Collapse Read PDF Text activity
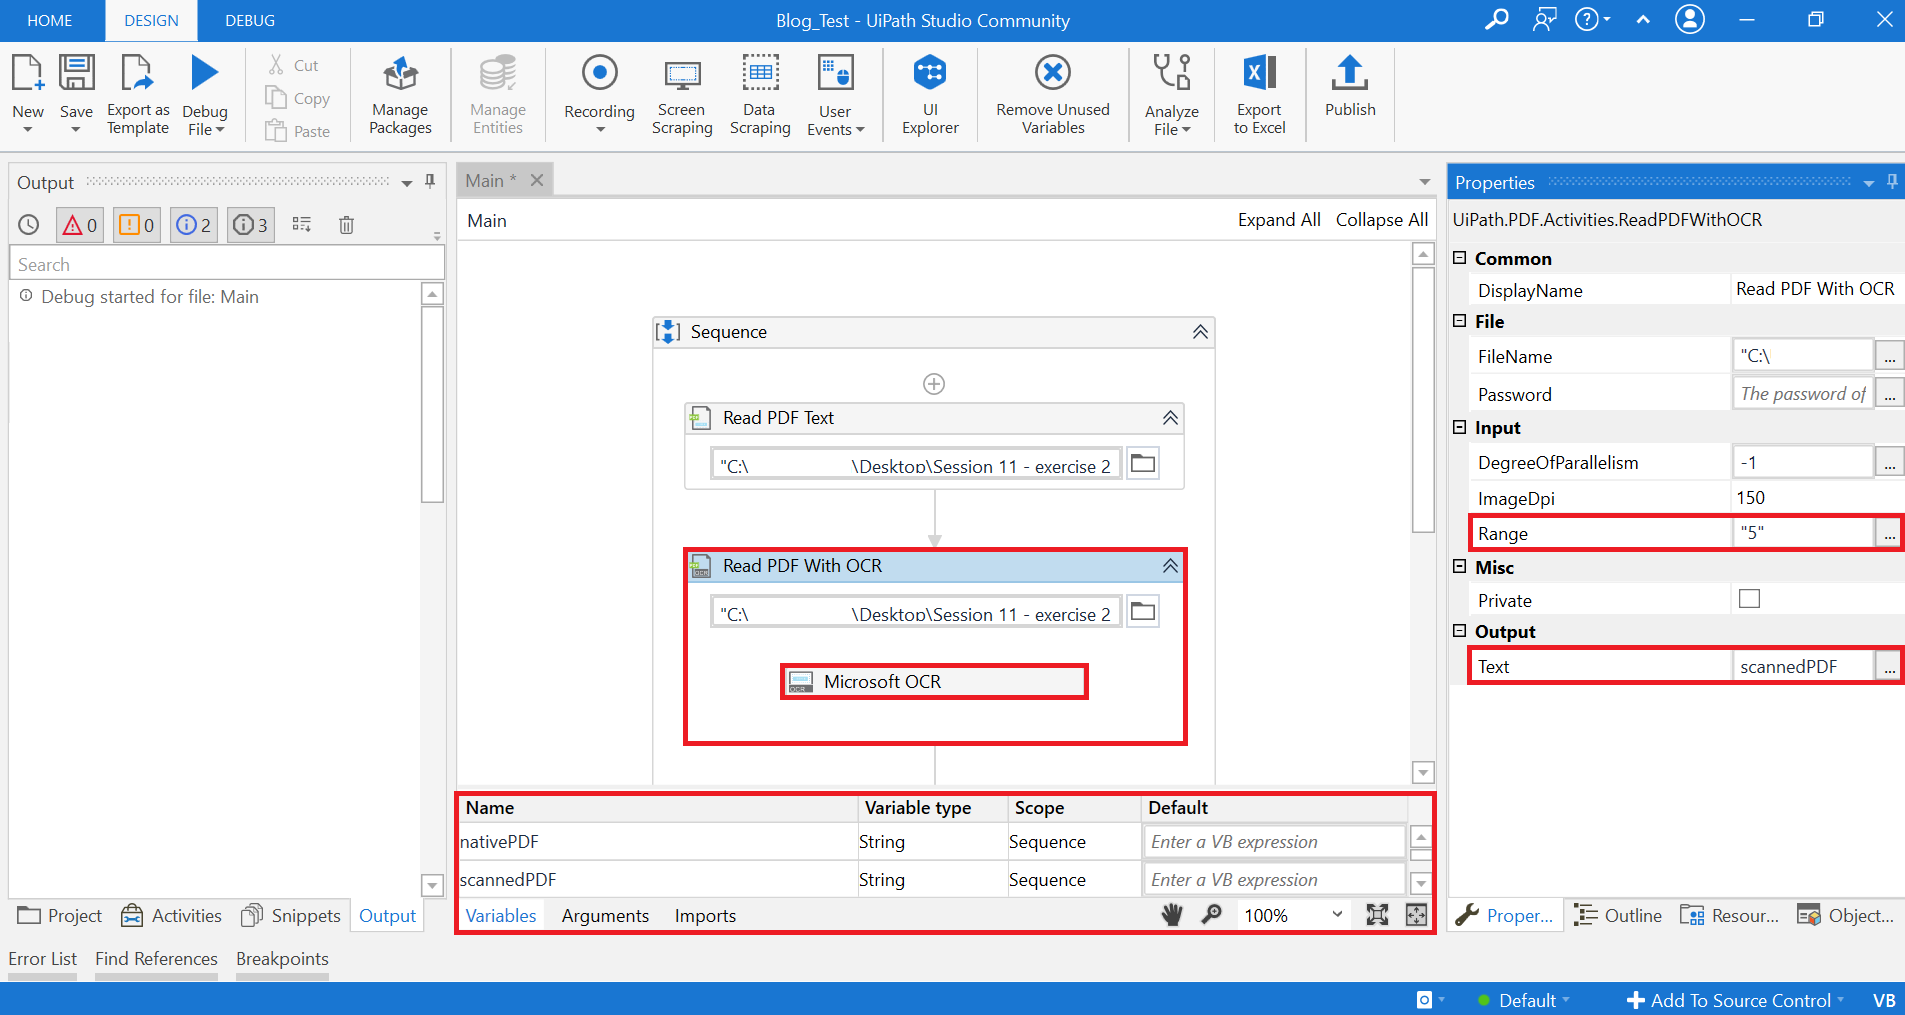Image resolution: width=1905 pixels, height=1015 pixels. coord(1170,418)
